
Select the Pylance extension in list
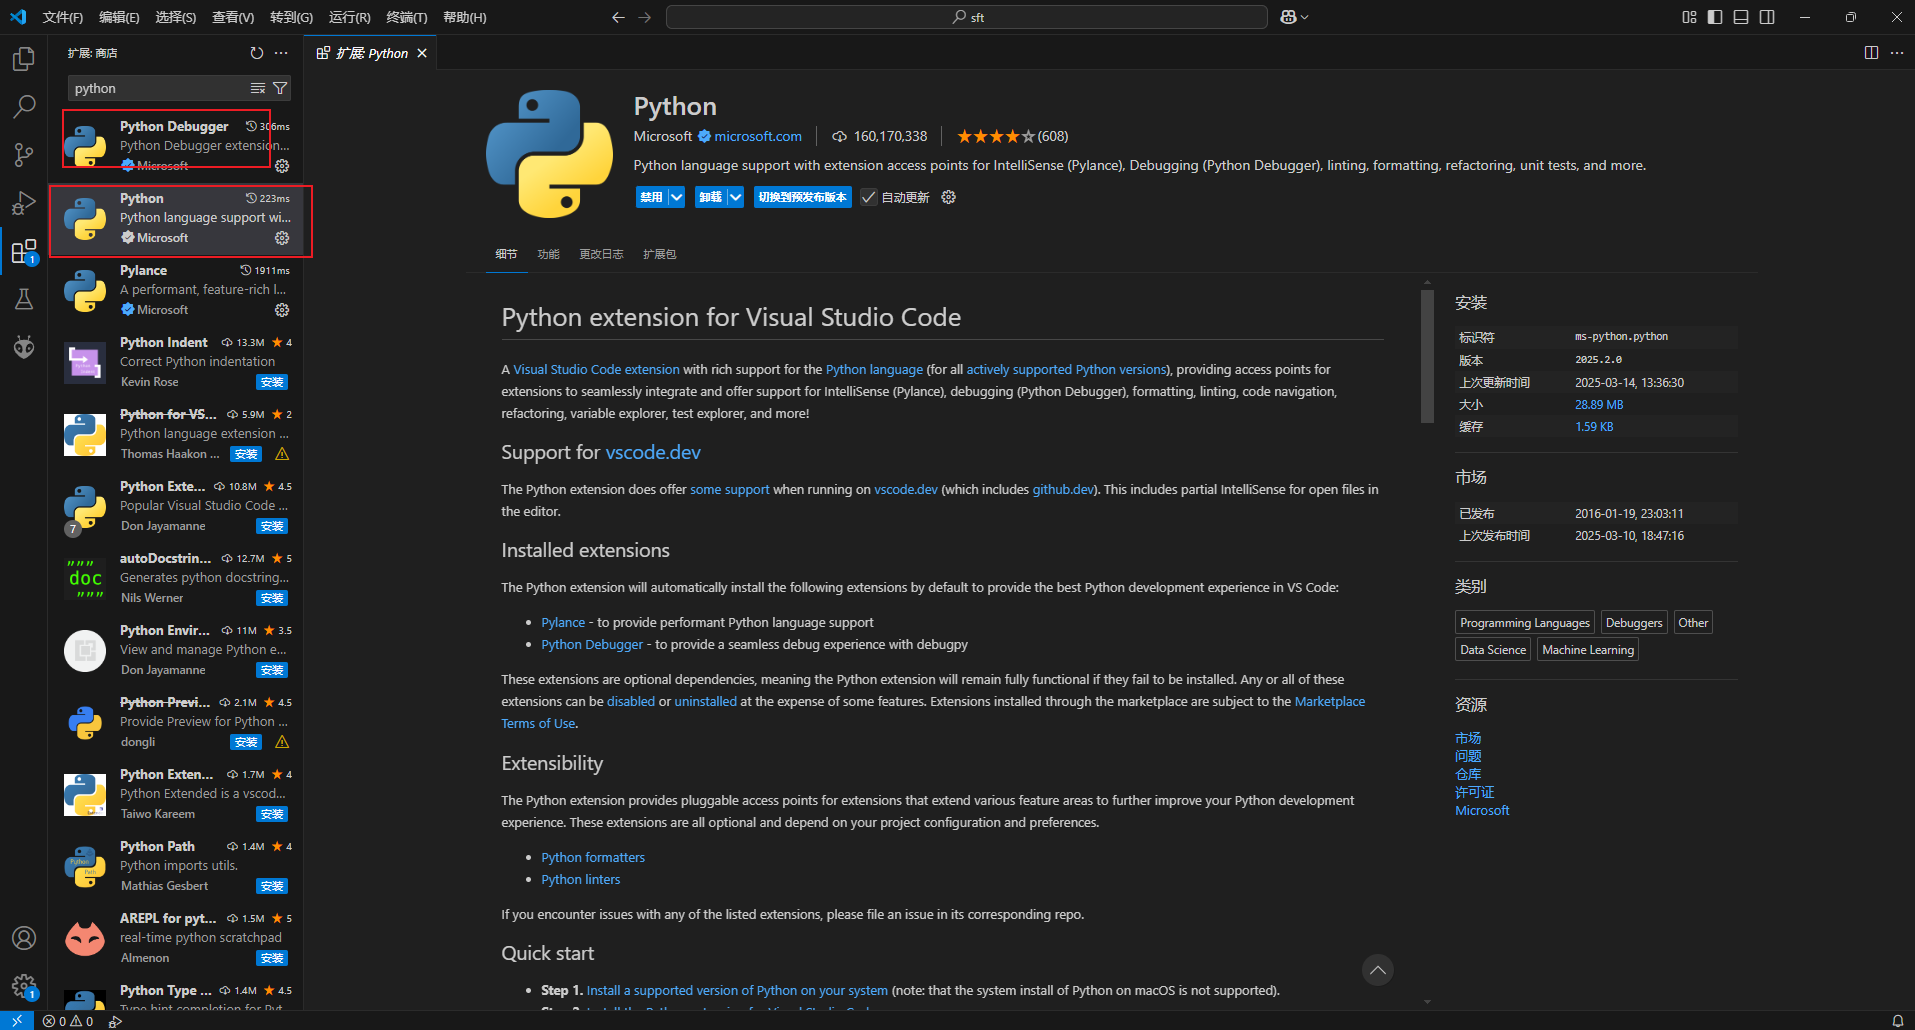click(x=176, y=290)
